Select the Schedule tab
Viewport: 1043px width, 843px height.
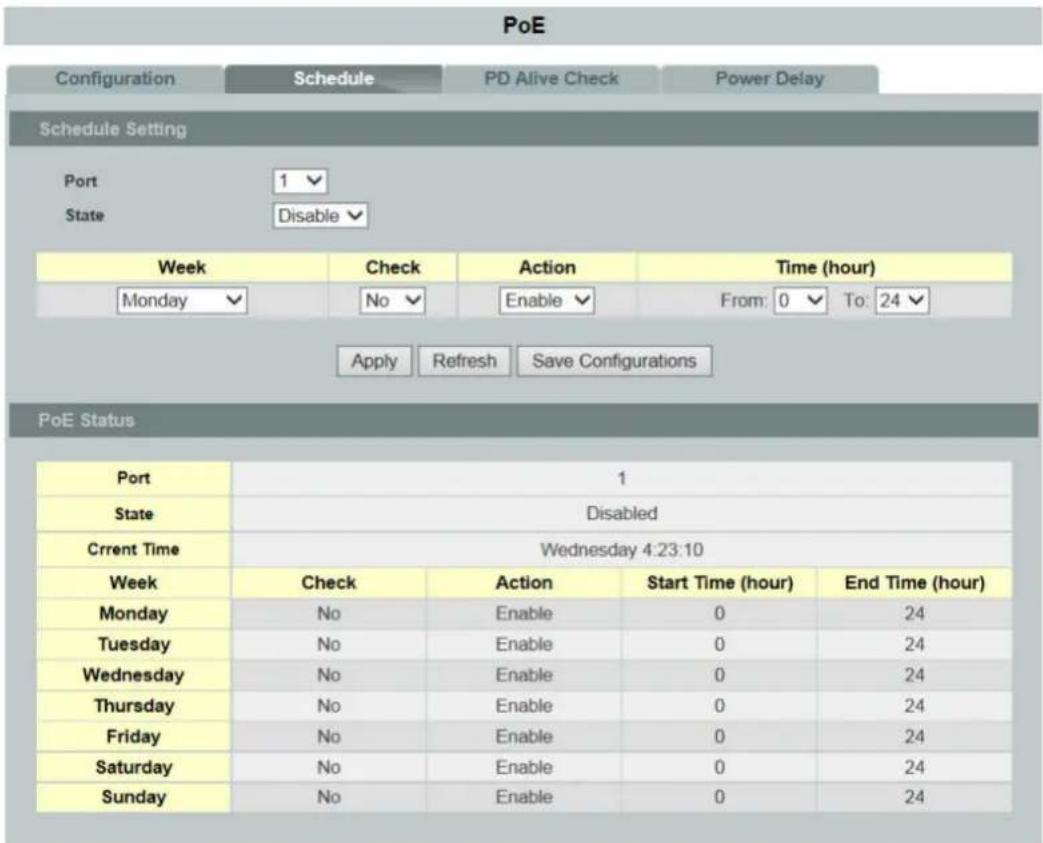333,79
